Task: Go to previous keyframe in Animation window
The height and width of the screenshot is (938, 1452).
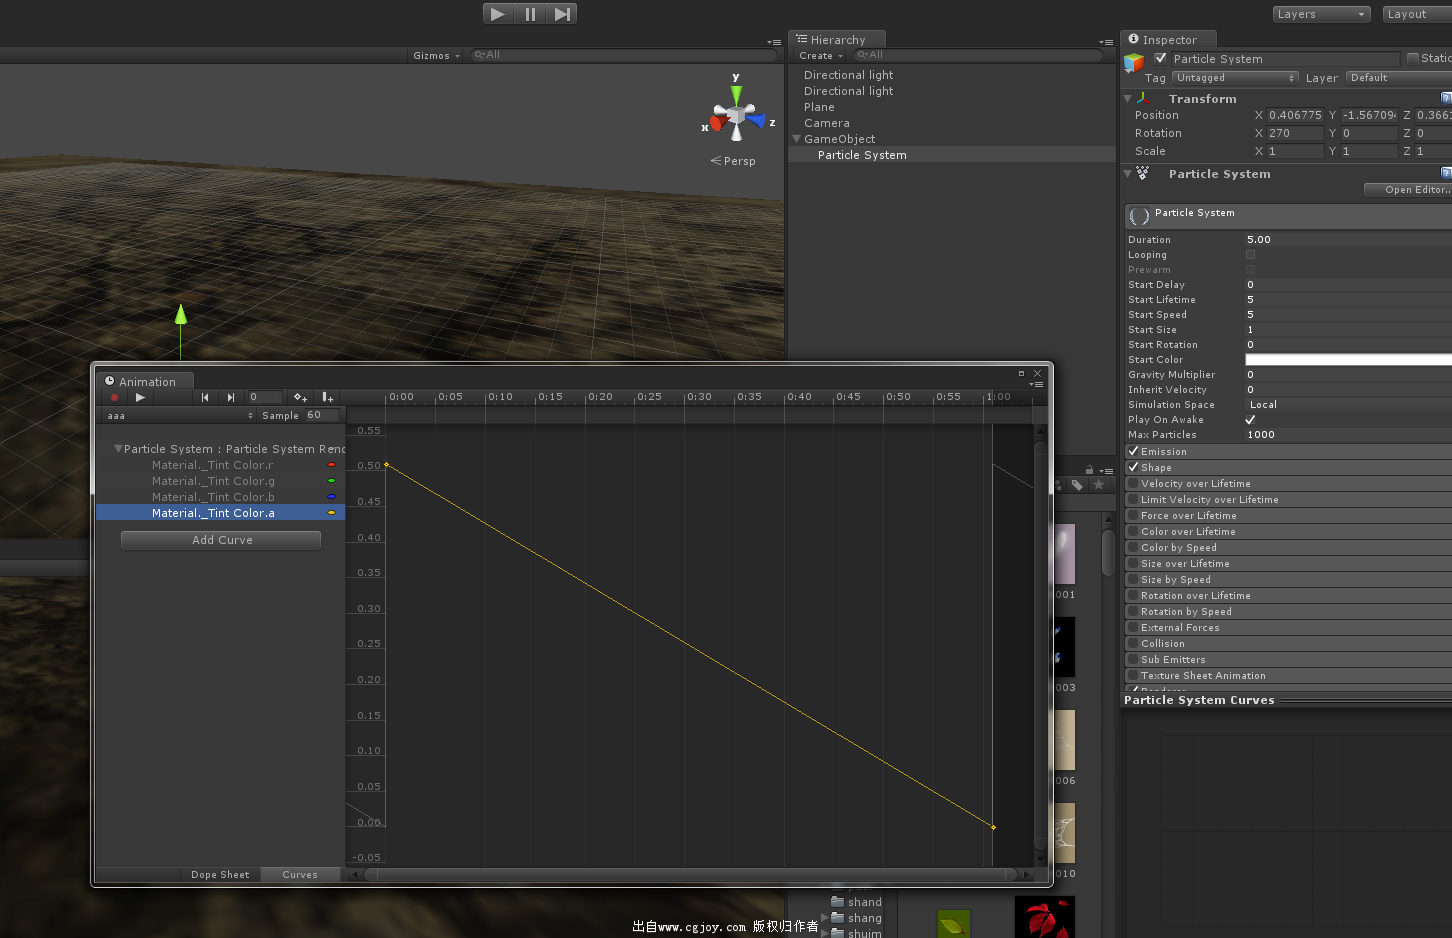Action: [205, 397]
